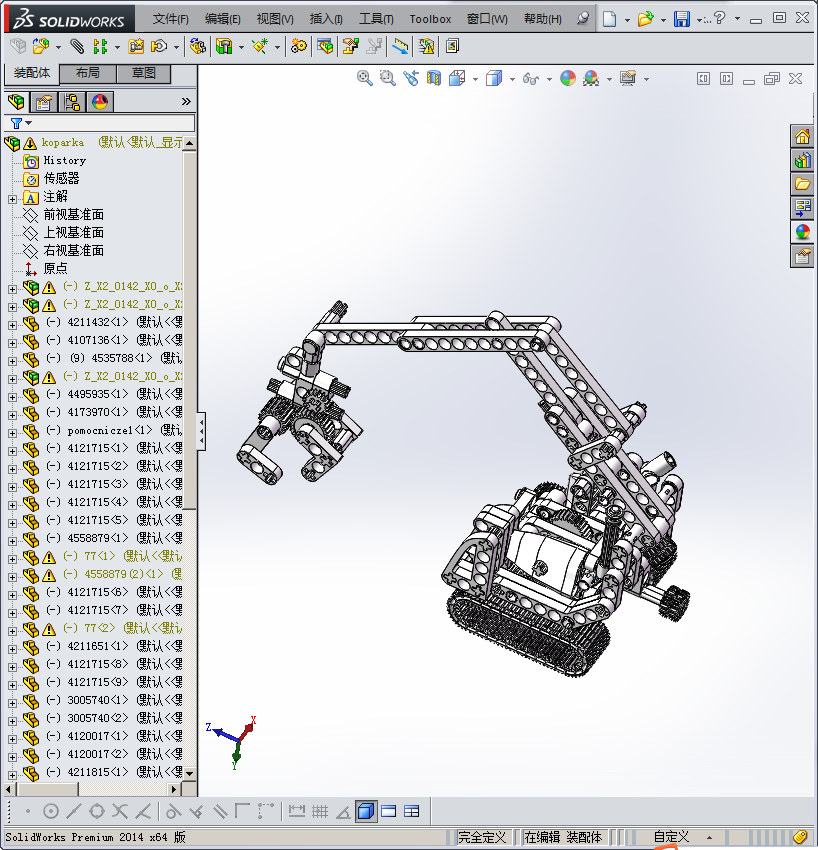Image resolution: width=818 pixels, height=850 pixels.
Task: Open the 工具(T) menu
Action: (376, 19)
